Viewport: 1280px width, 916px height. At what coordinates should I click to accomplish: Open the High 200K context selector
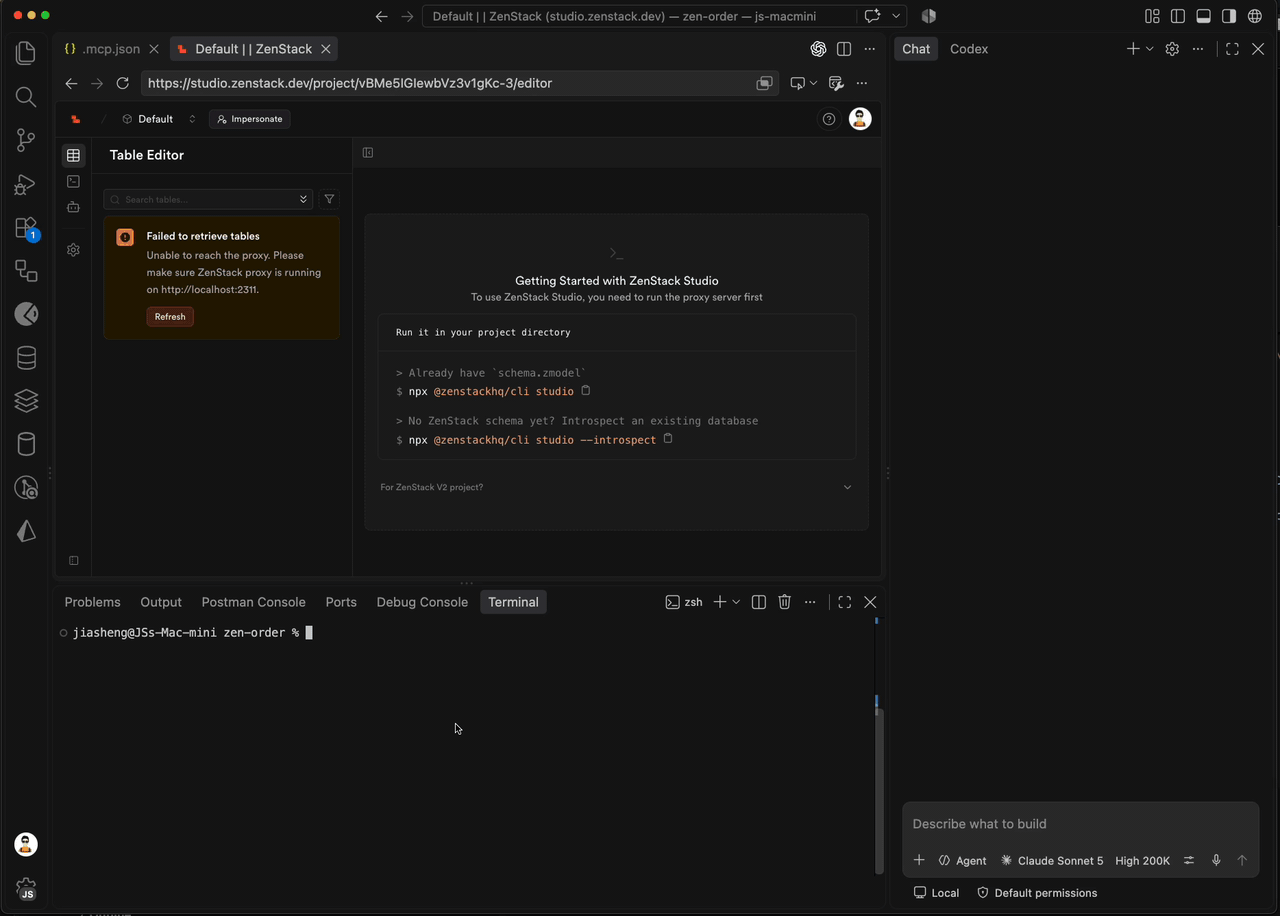pos(1143,860)
